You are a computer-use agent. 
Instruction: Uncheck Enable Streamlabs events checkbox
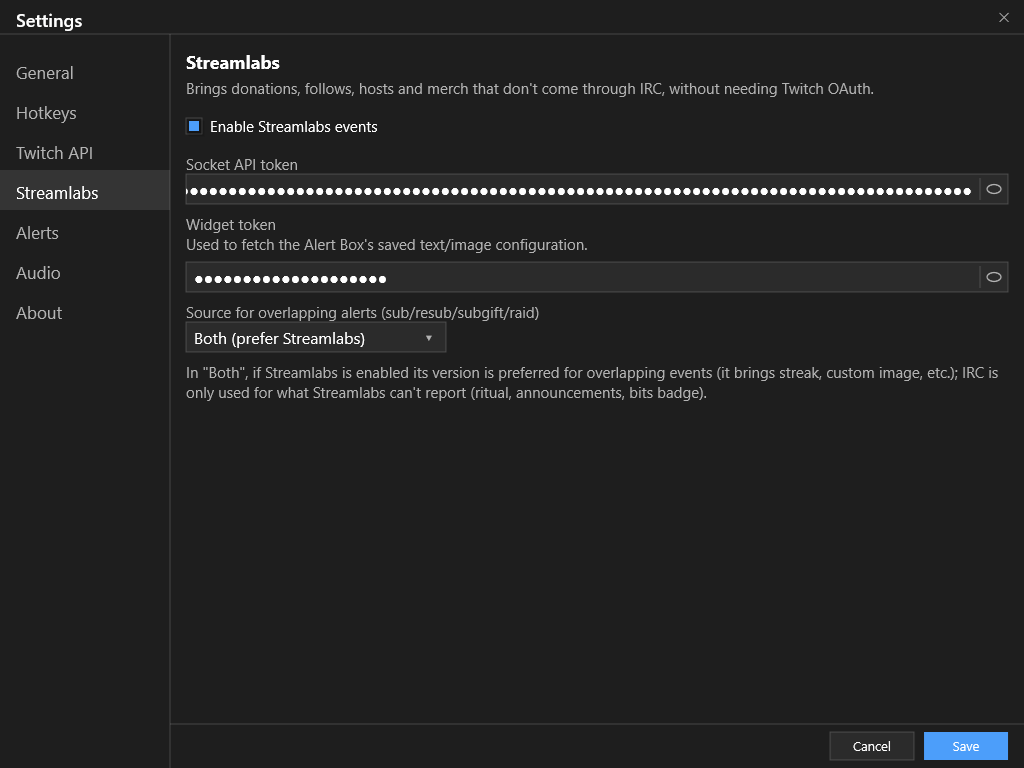click(x=194, y=126)
